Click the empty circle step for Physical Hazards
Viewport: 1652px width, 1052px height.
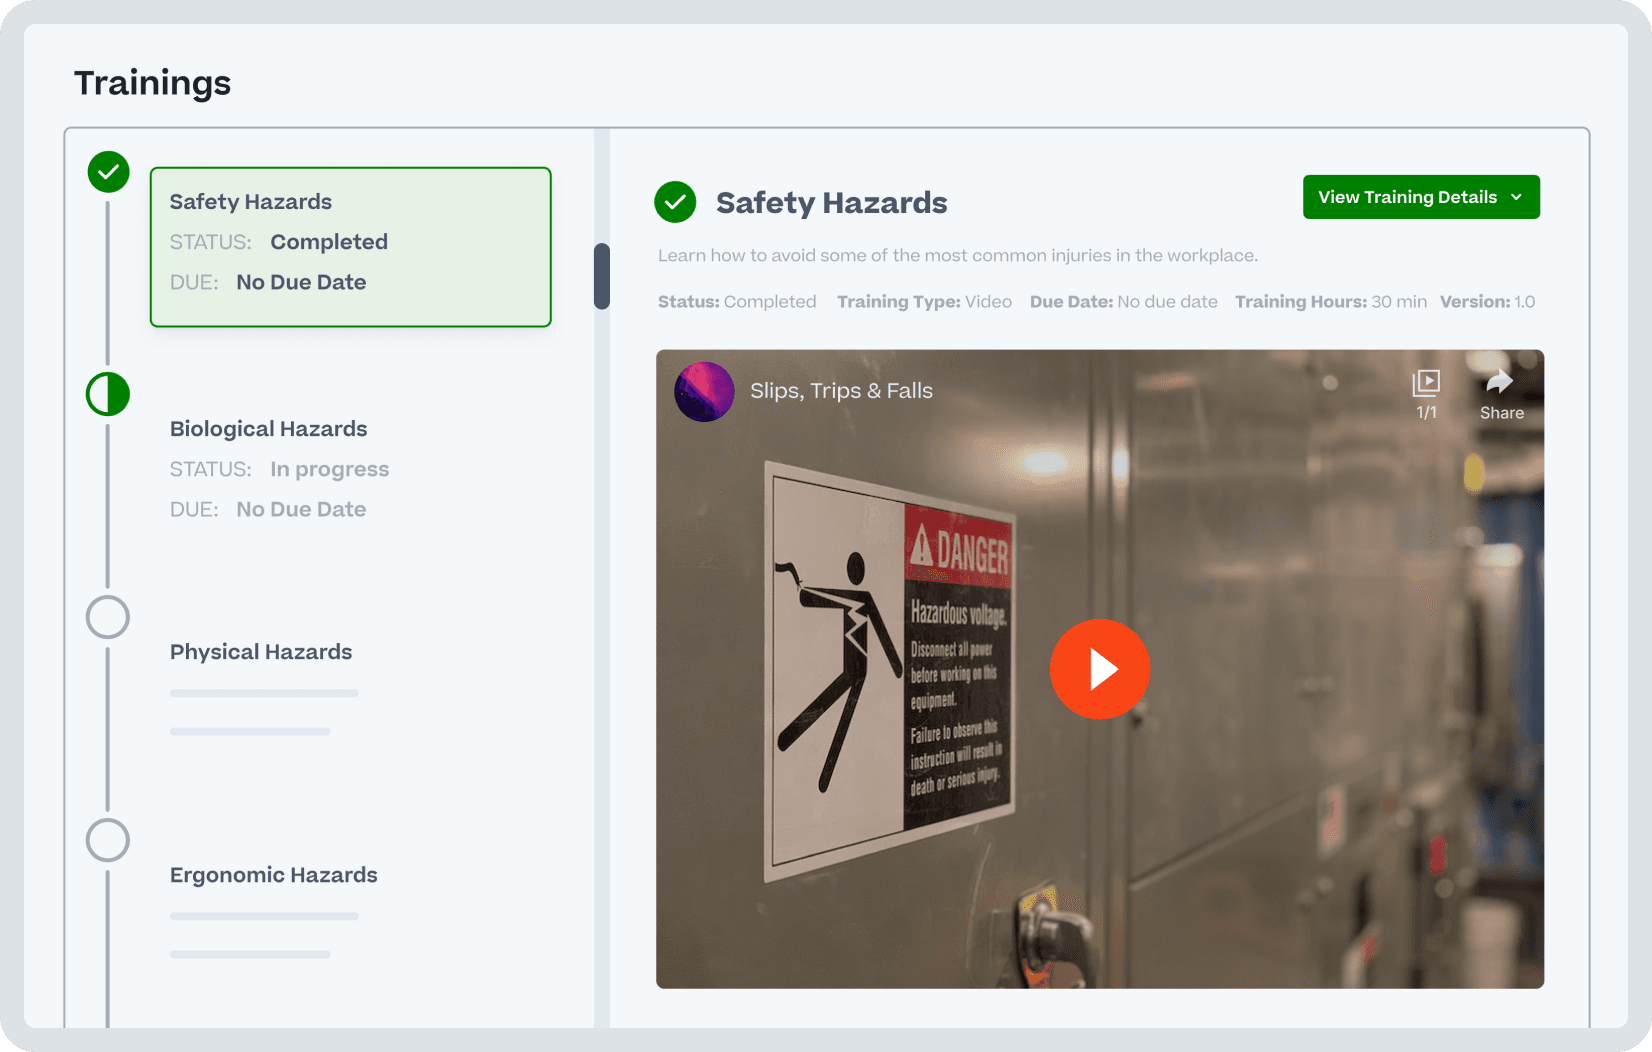coord(108,617)
